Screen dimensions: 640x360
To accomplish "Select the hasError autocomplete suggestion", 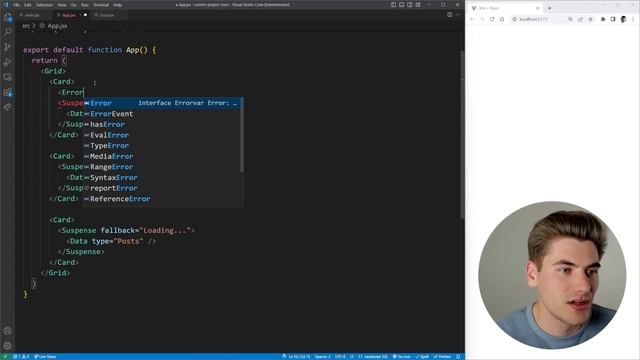I will [163, 124].
